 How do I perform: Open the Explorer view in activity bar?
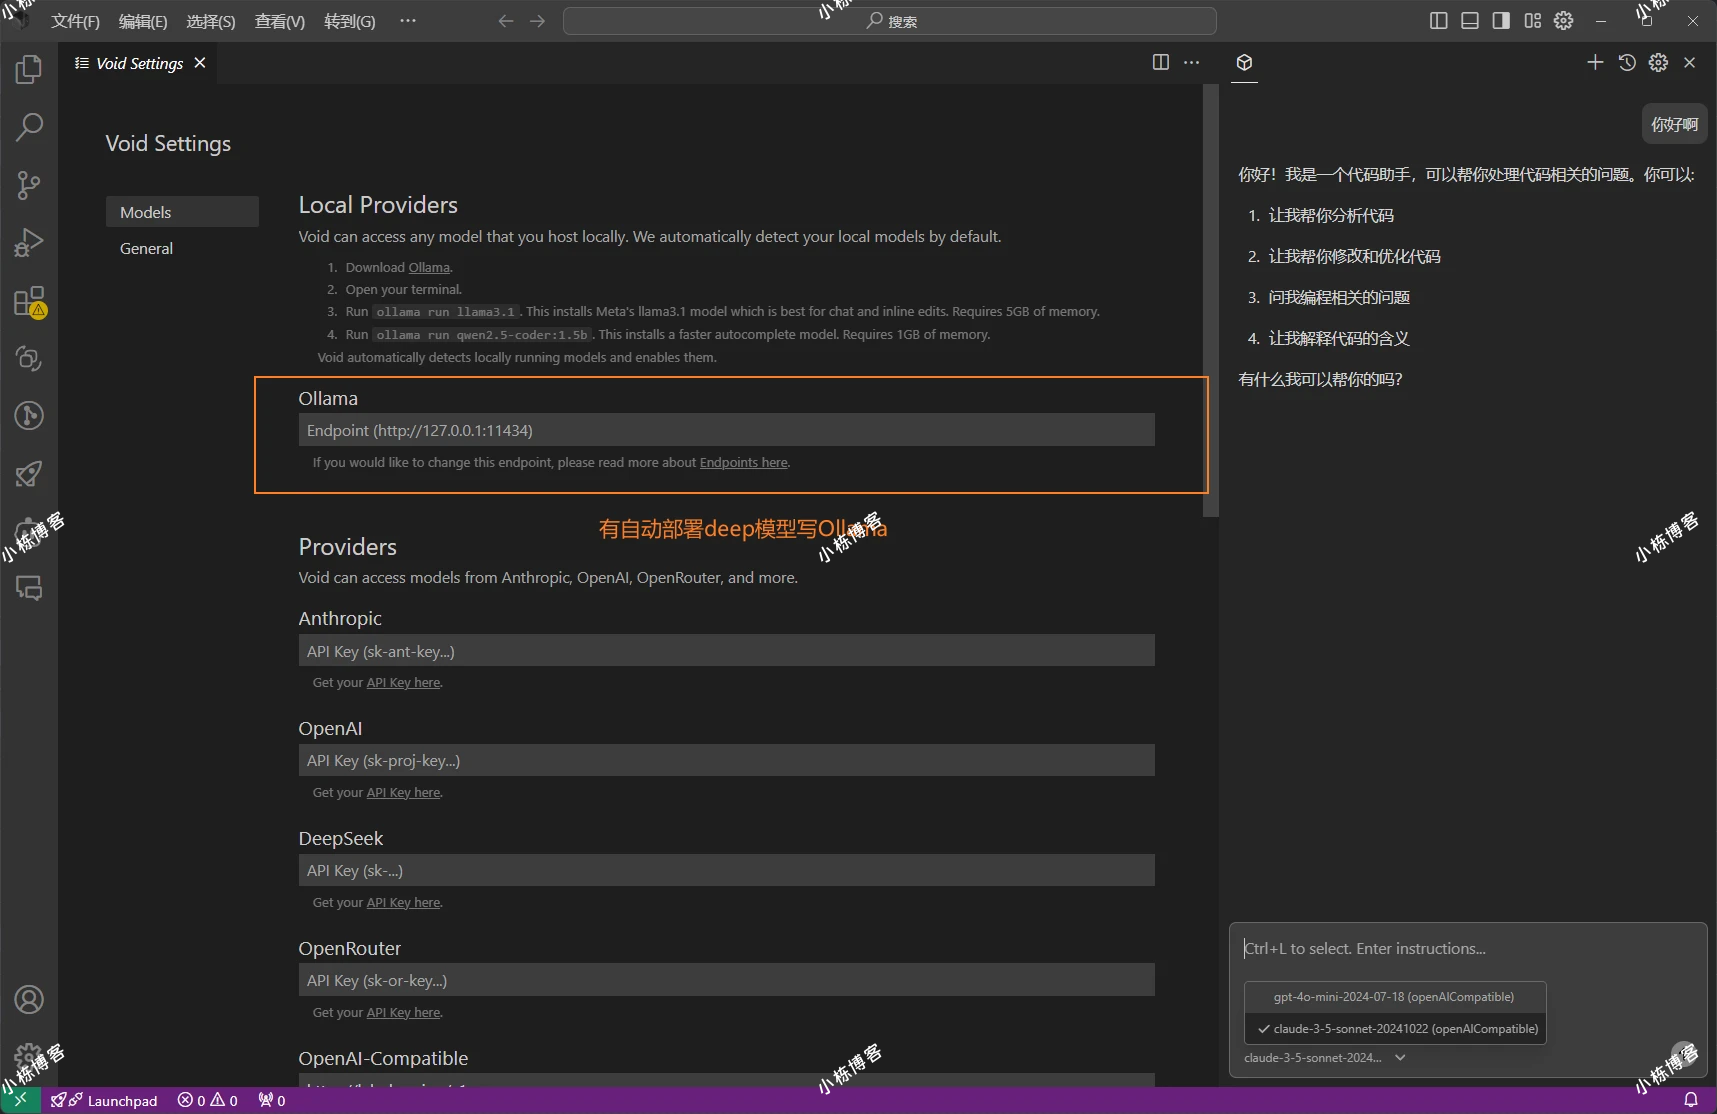click(29, 69)
